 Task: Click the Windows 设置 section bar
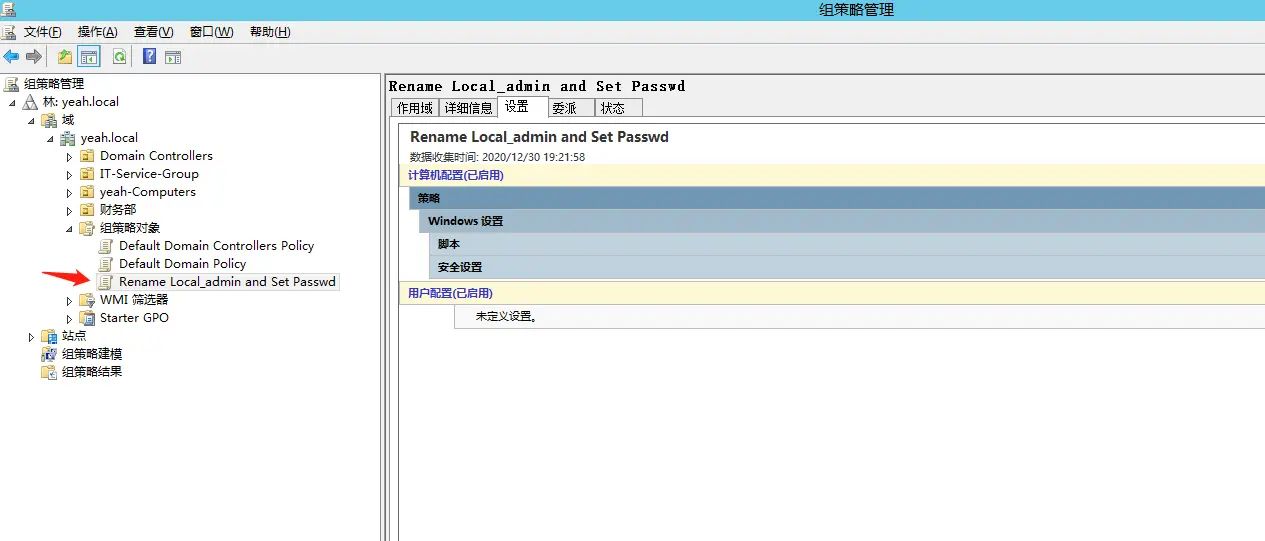pyautogui.click(x=842, y=221)
